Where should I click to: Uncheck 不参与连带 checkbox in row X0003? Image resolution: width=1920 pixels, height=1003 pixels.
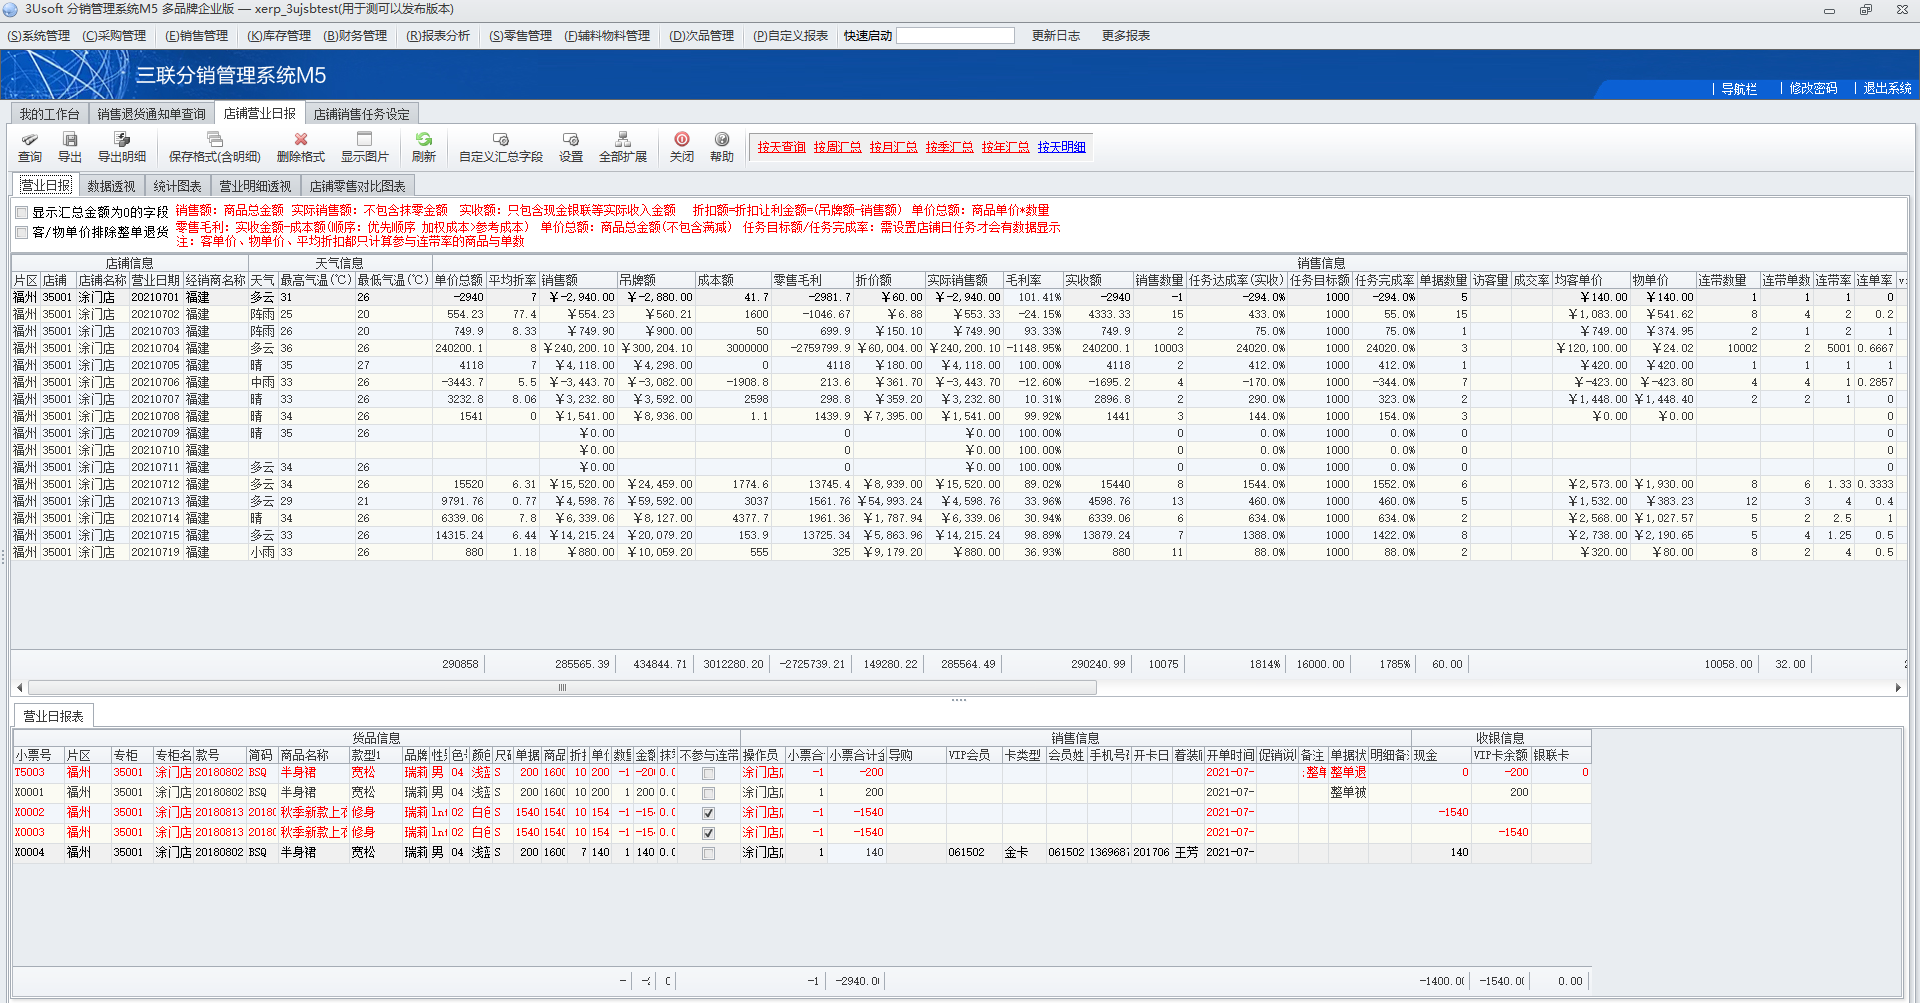(709, 833)
